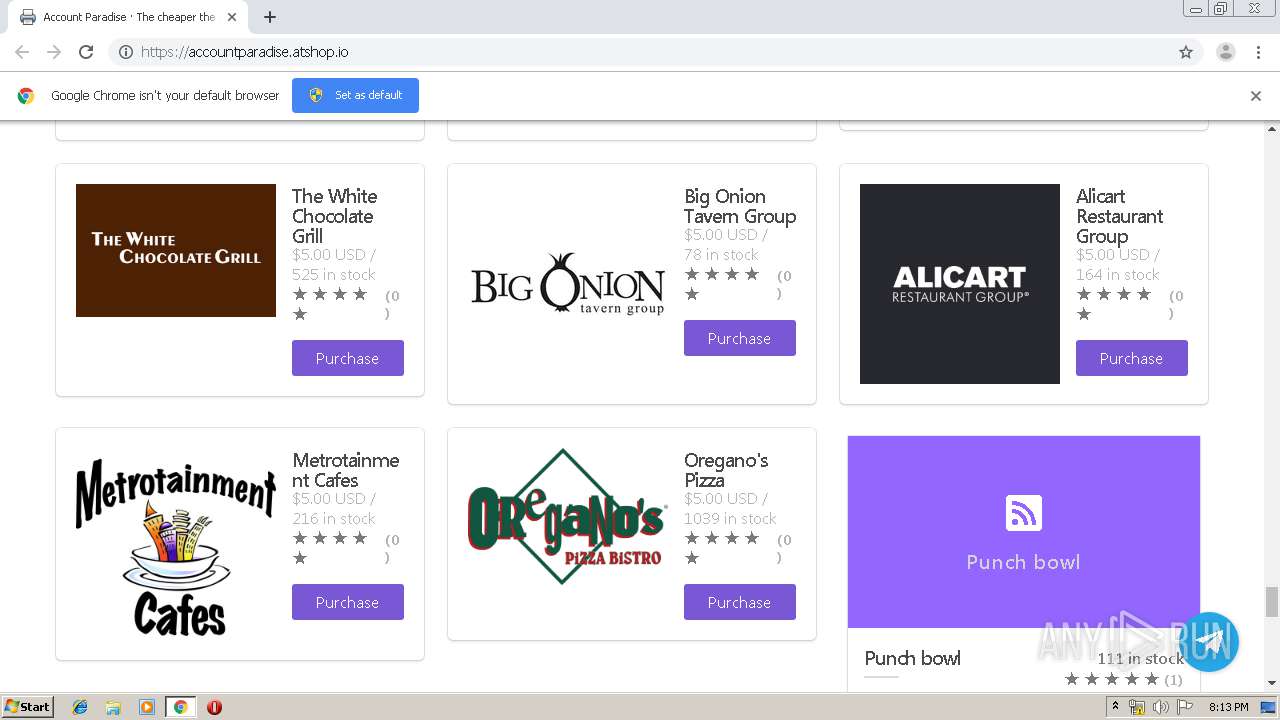1280x720 pixels.
Task: Click Big Onion star rating
Action: pos(722,284)
